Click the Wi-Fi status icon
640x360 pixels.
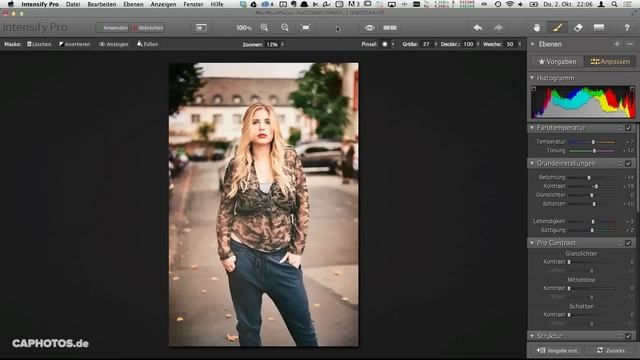click(510, 4)
